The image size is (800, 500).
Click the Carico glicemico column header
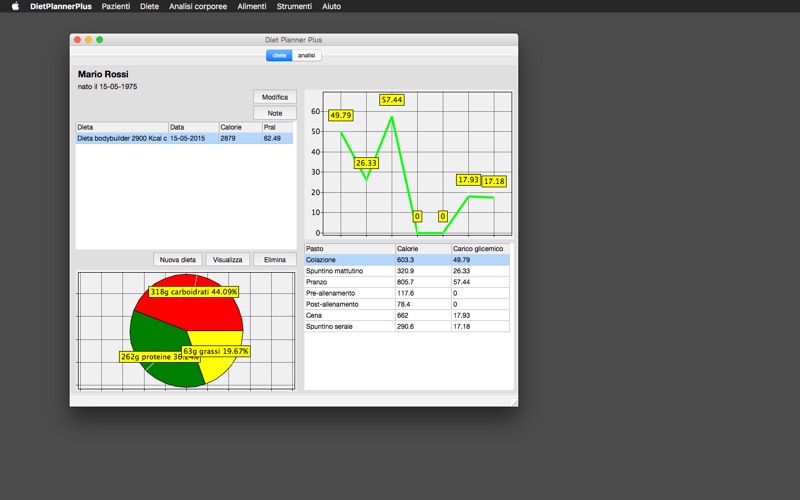click(480, 248)
